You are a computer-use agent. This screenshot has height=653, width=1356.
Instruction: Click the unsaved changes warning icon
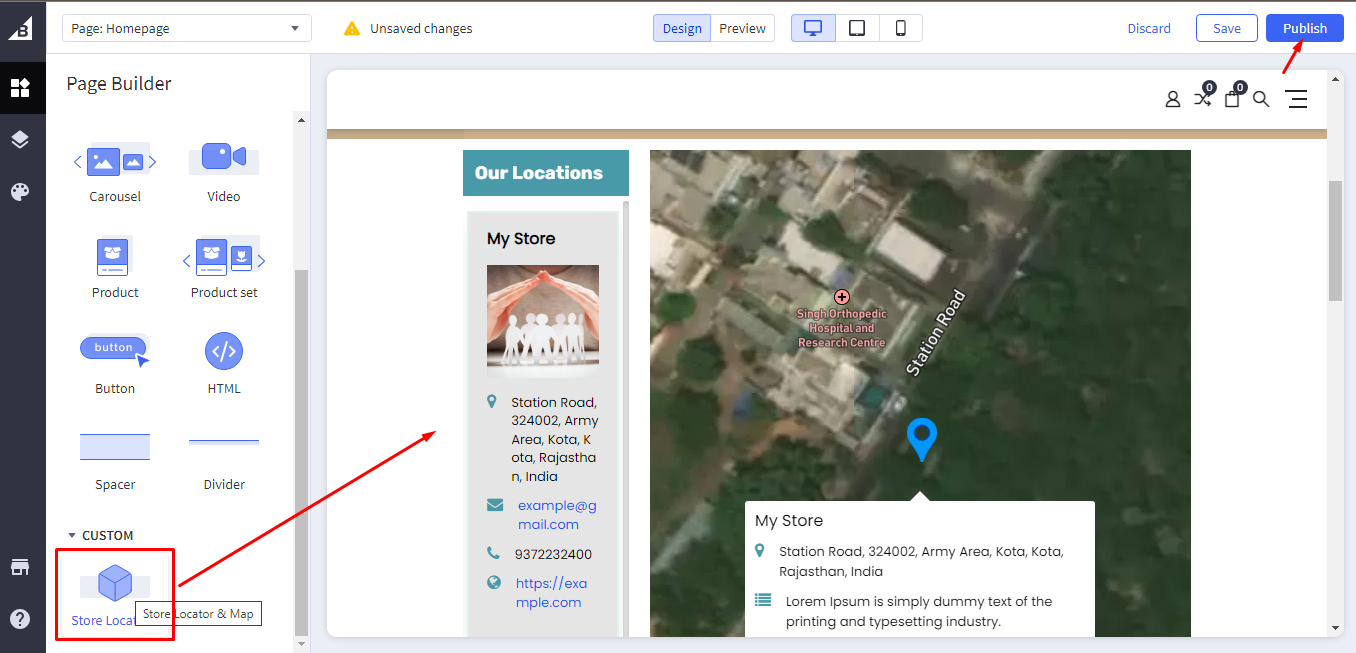352,29
